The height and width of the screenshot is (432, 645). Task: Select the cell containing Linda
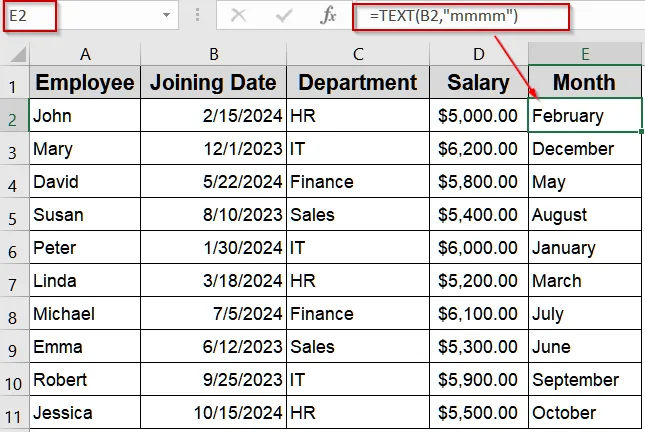point(85,281)
